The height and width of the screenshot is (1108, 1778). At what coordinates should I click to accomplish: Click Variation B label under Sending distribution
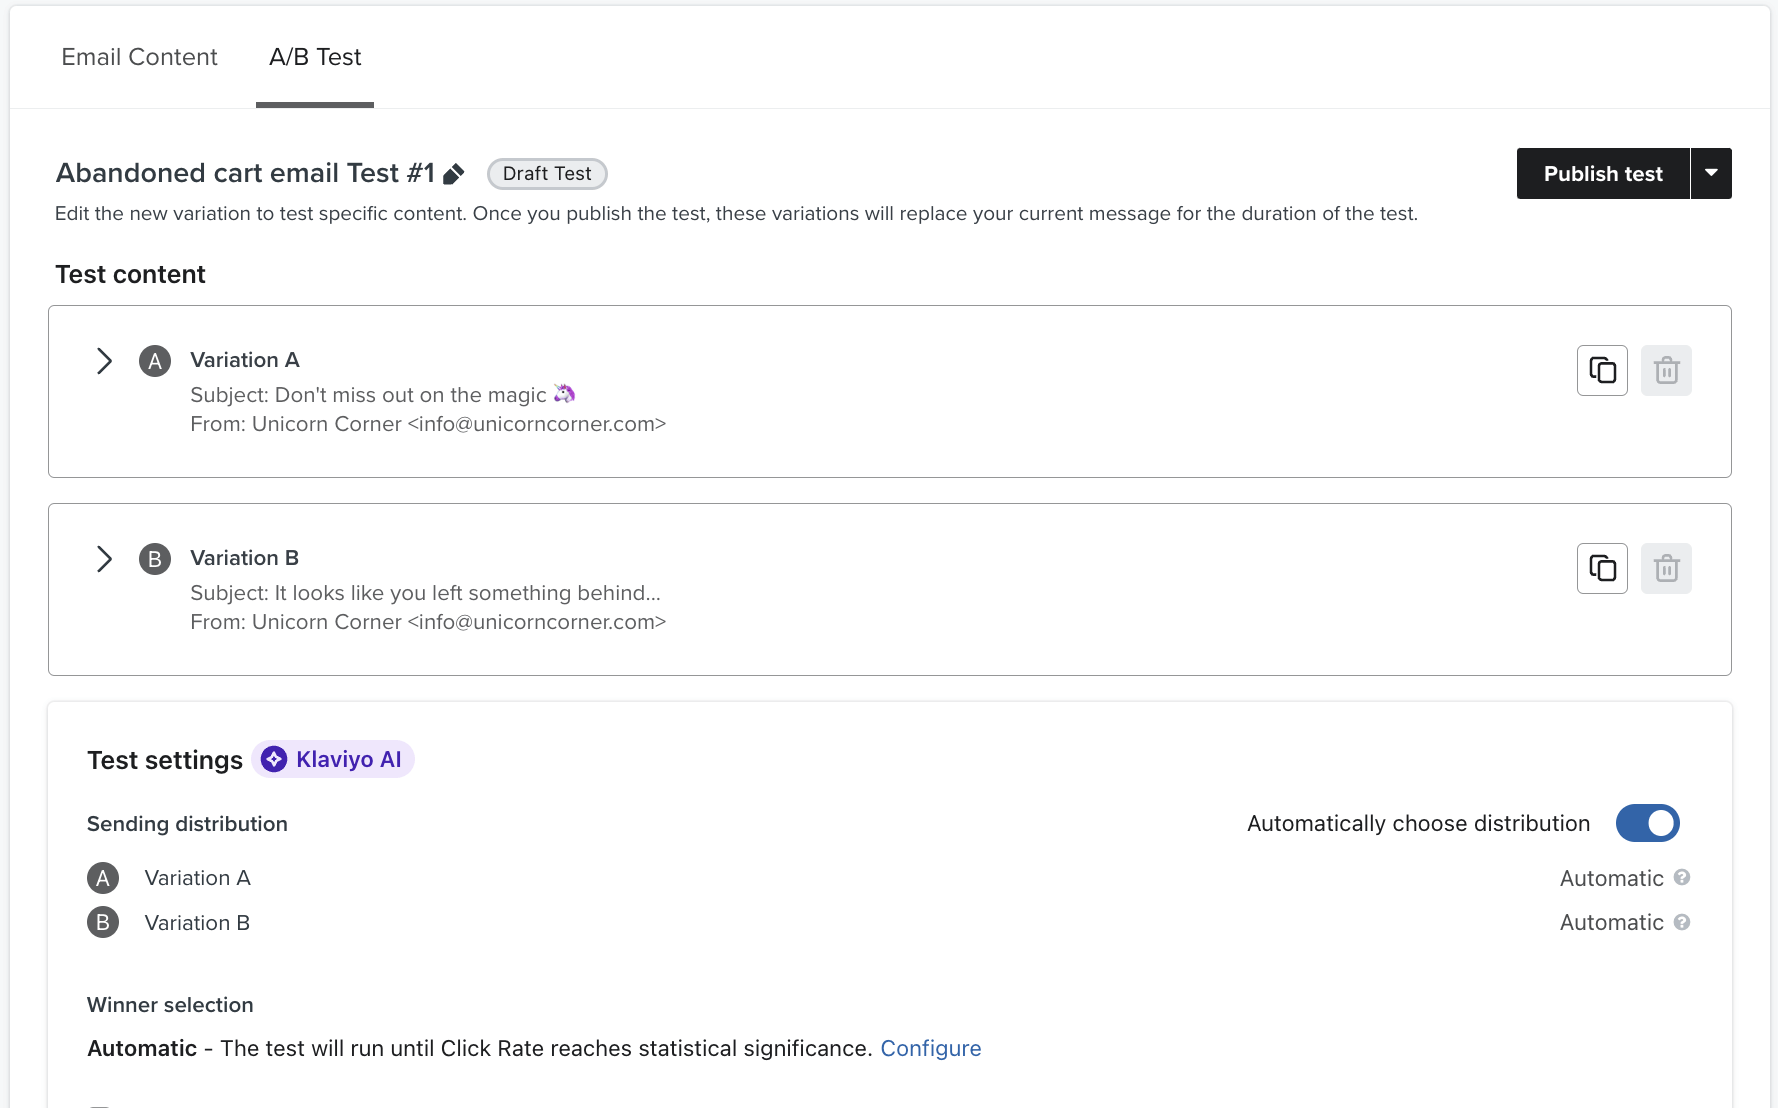[197, 923]
